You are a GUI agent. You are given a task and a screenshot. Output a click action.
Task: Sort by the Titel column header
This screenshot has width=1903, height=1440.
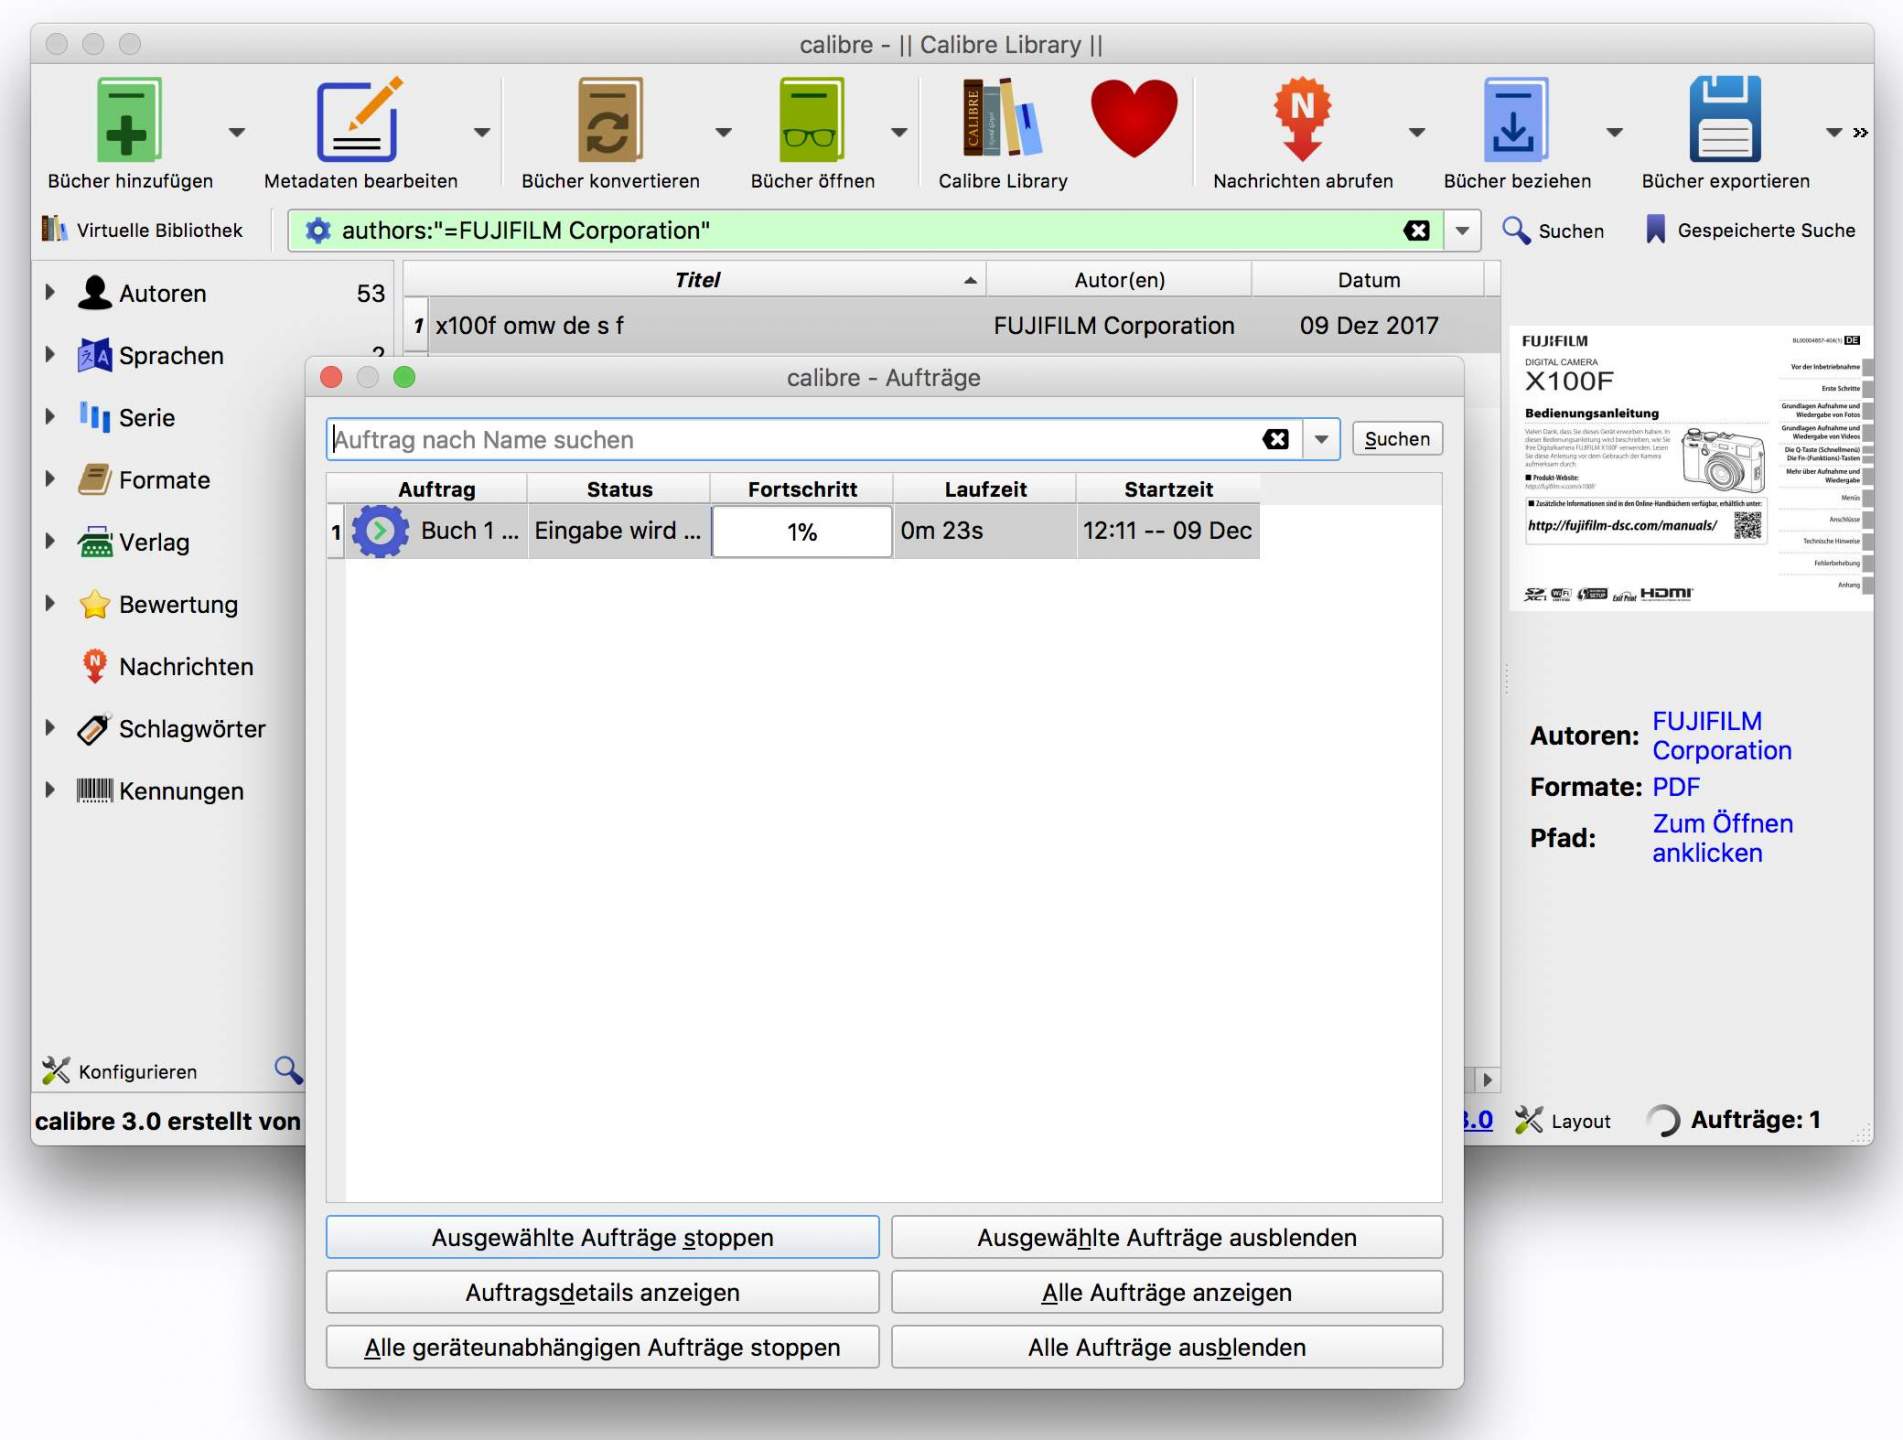pos(696,280)
